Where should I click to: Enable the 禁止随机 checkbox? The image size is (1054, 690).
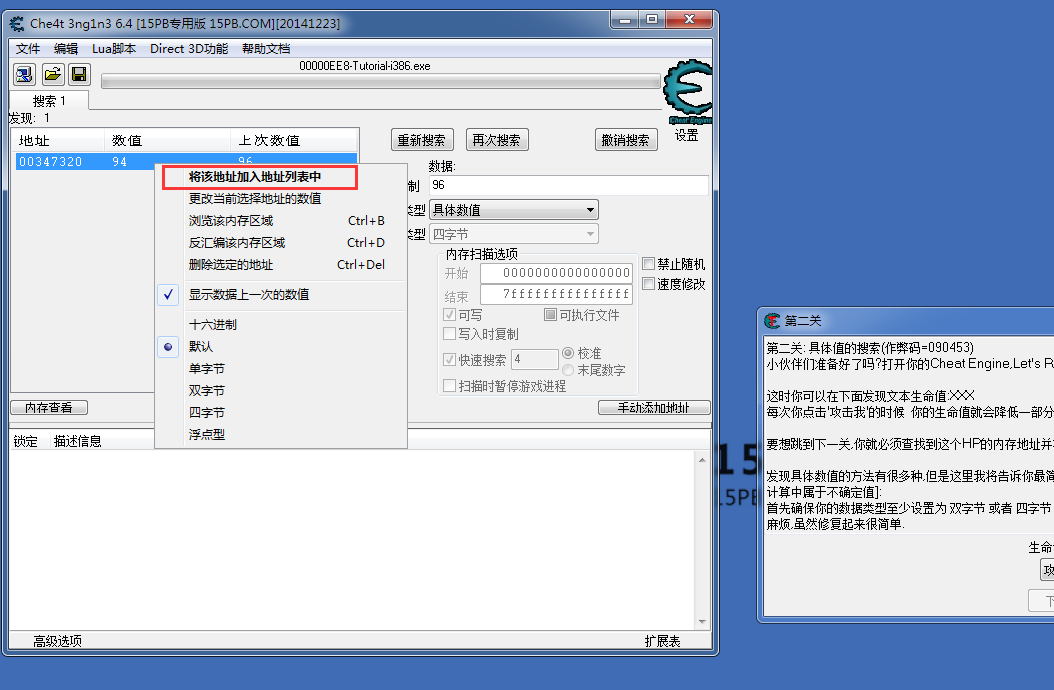click(x=649, y=264)
